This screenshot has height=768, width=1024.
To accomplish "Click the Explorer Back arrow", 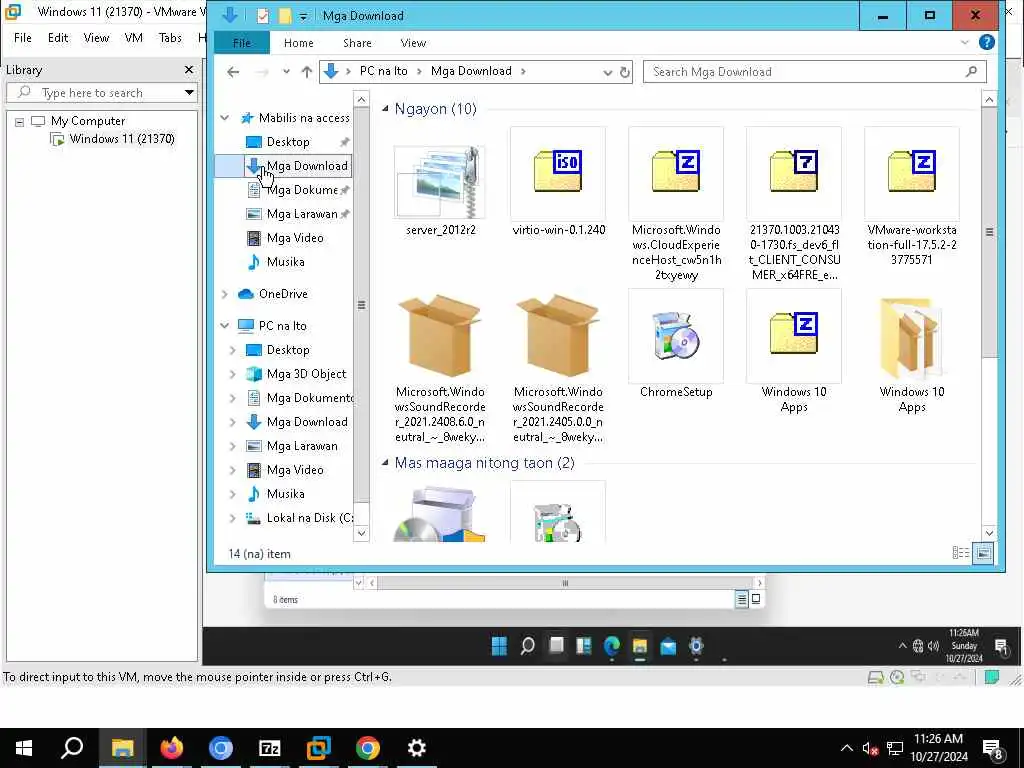I will point(233,72).
